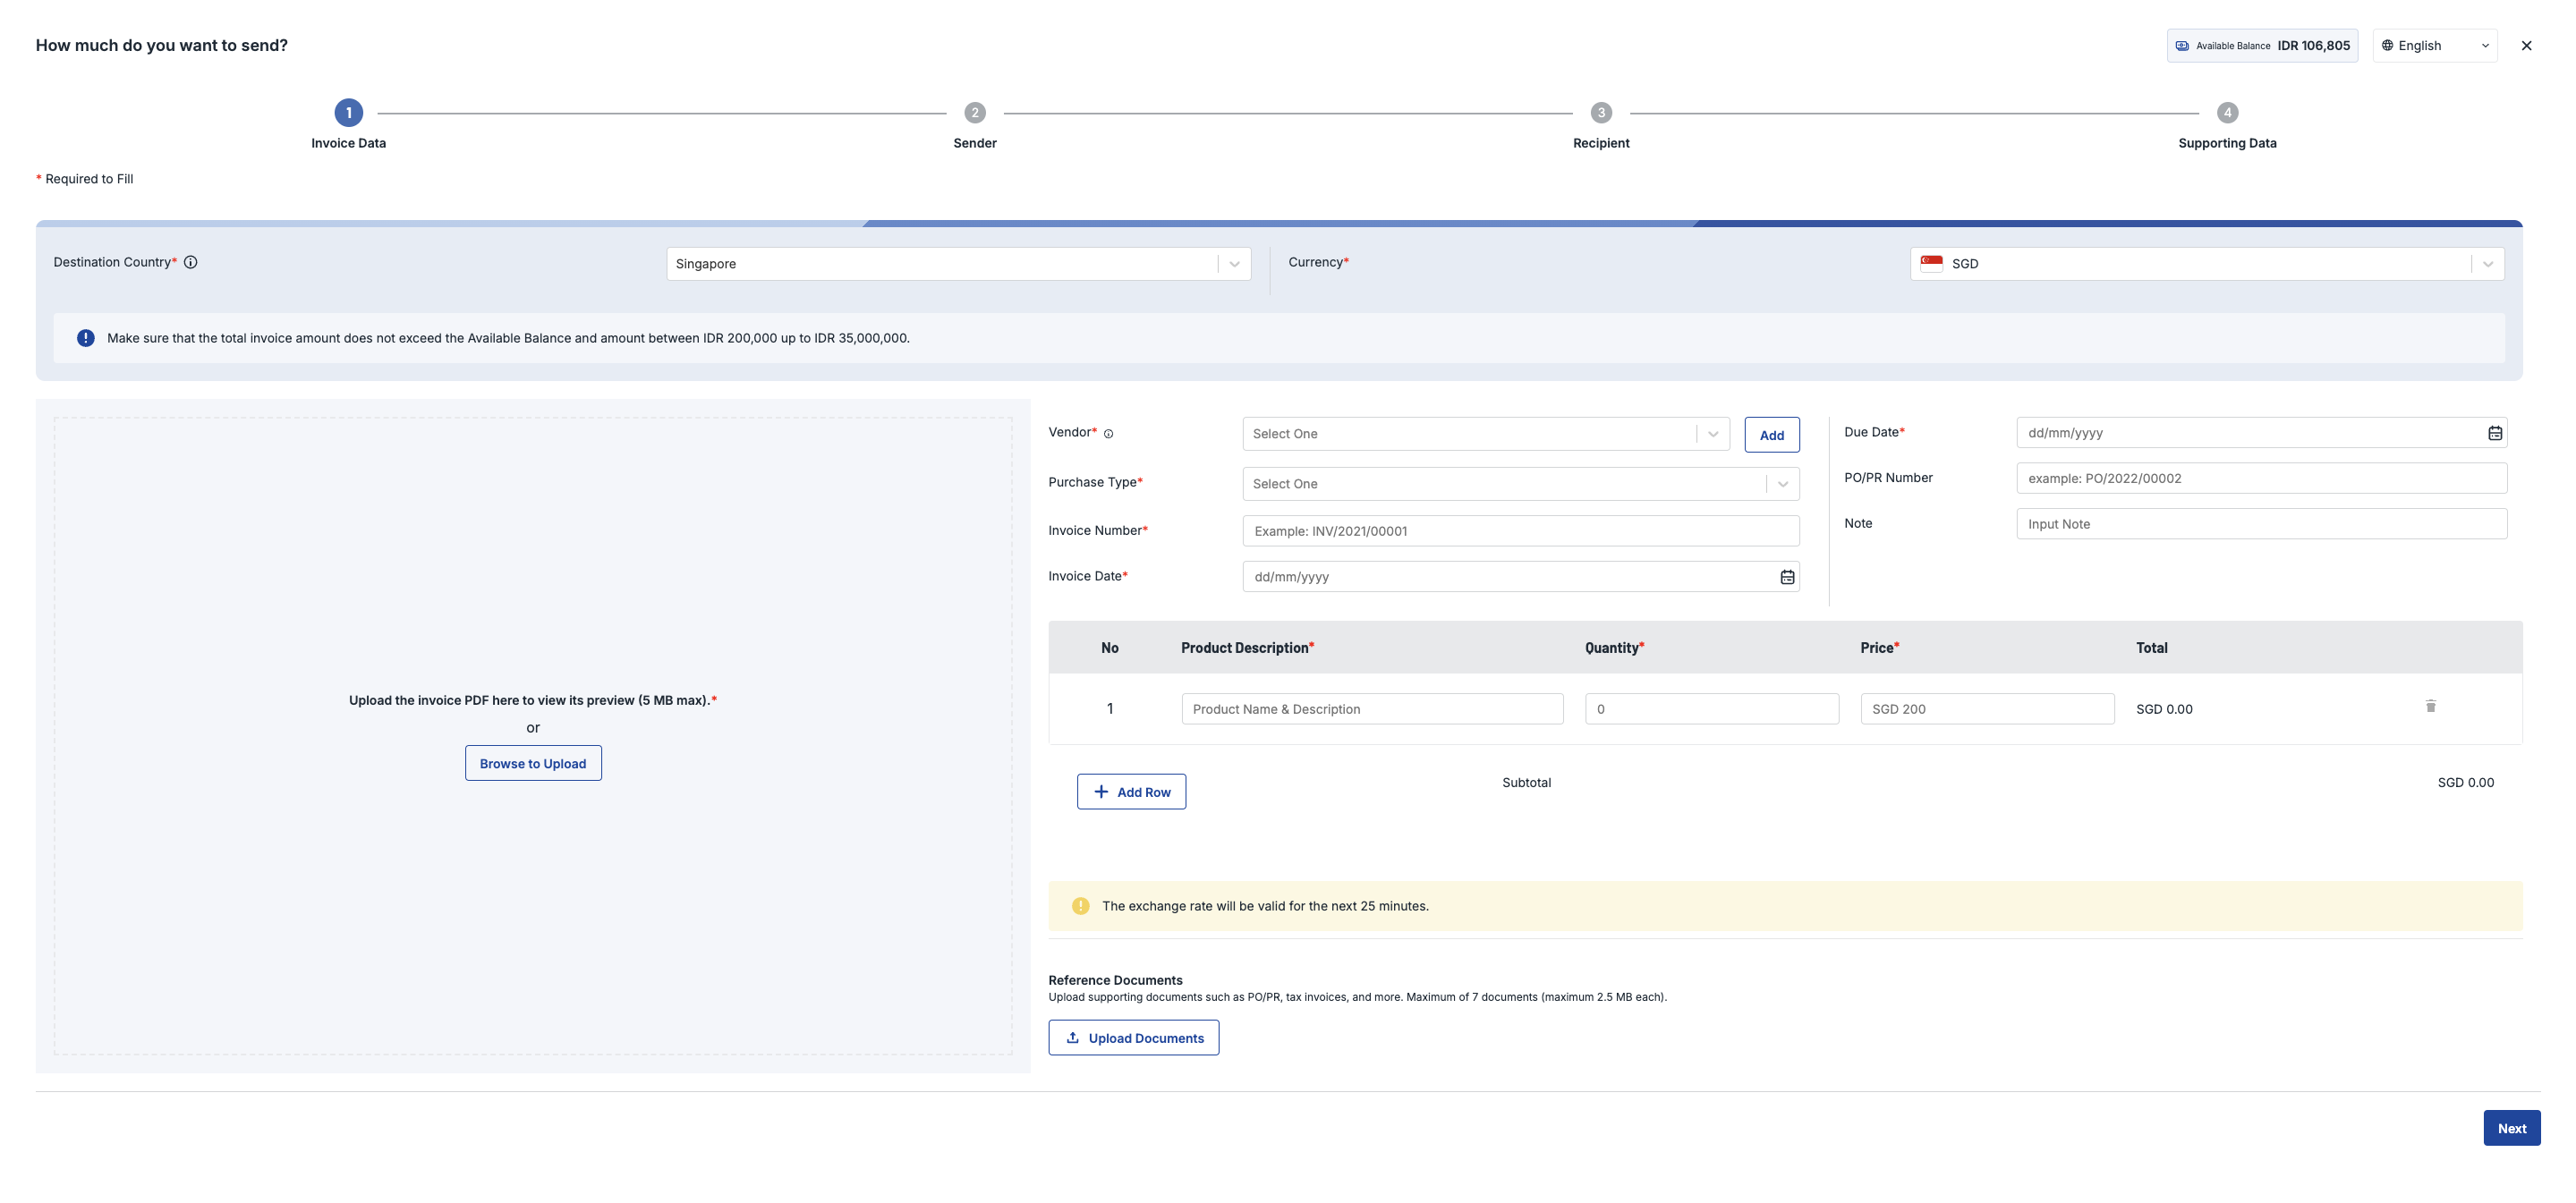Focus the Invoice Number input field
This screenshot has height=1203, width=2576.
pyautogui.click(x=1520, y=531)
